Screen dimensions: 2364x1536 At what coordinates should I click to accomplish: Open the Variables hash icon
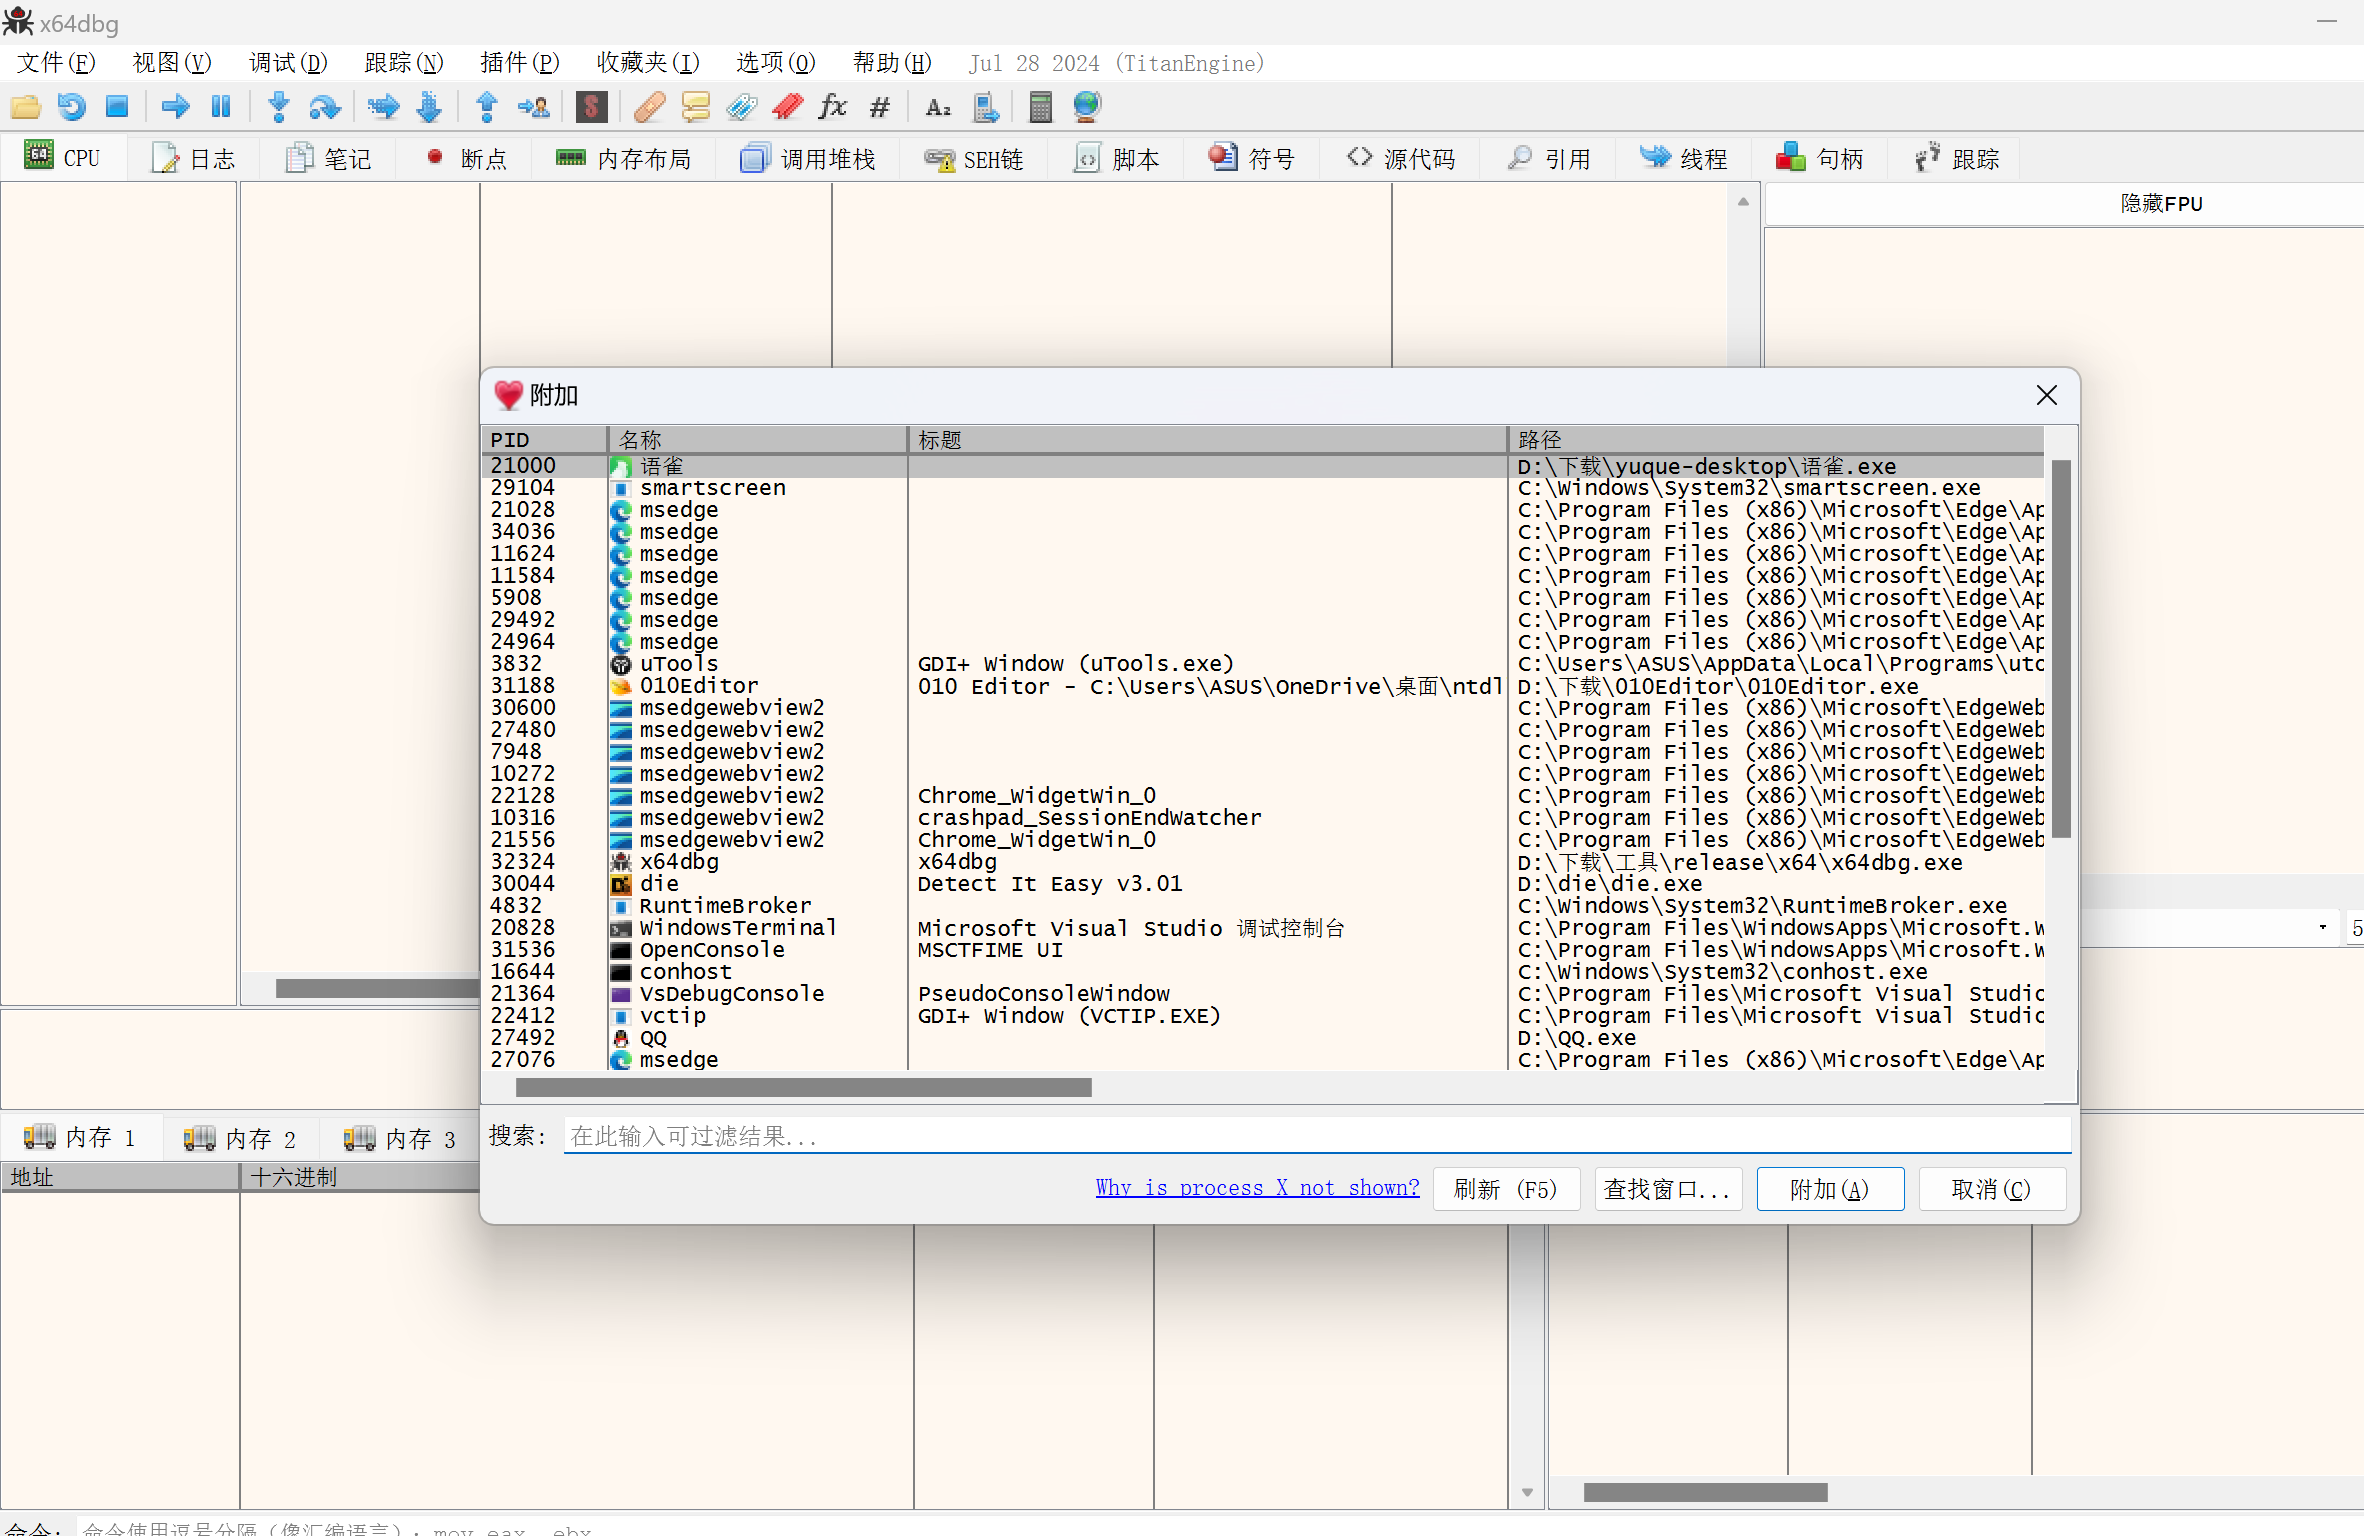(x=879, y=107)
